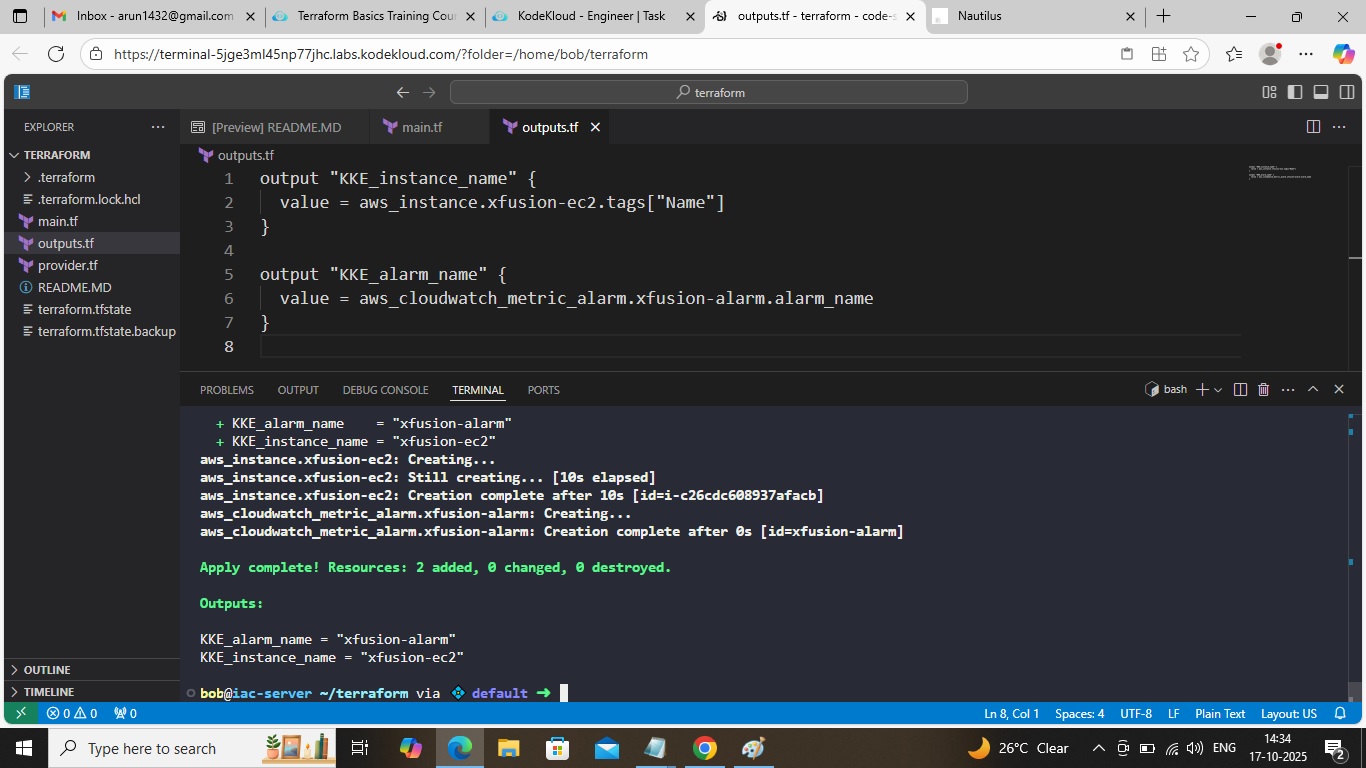Screen dimensions: 1366x768
Task: Select the bash terminal profile label
Action: (x=1166, y=389)
